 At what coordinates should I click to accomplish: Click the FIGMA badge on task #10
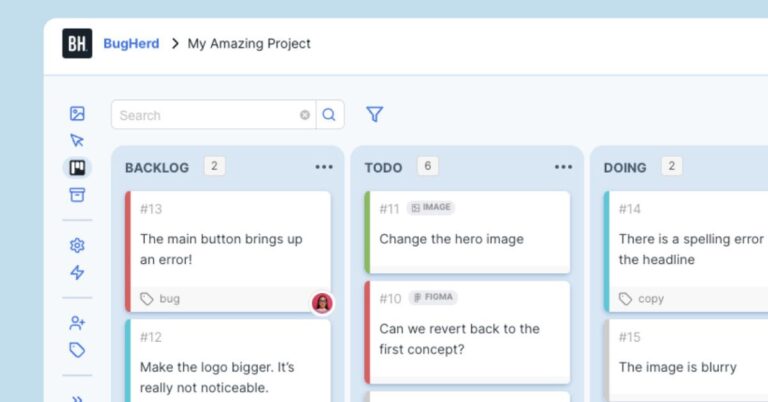(x=433, y=297)
